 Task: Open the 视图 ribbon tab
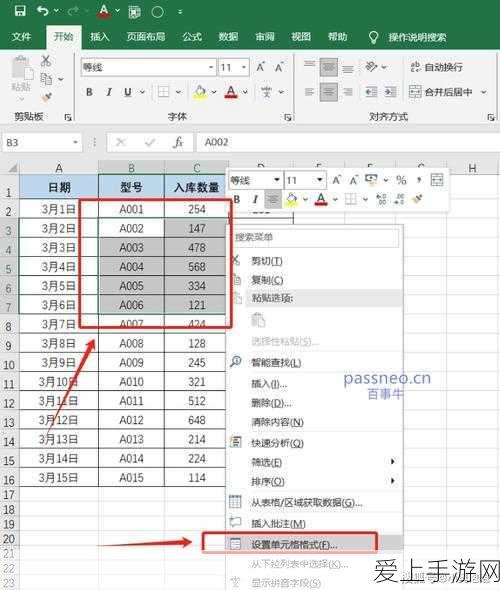pyautogui.click(x=301, y=37)
